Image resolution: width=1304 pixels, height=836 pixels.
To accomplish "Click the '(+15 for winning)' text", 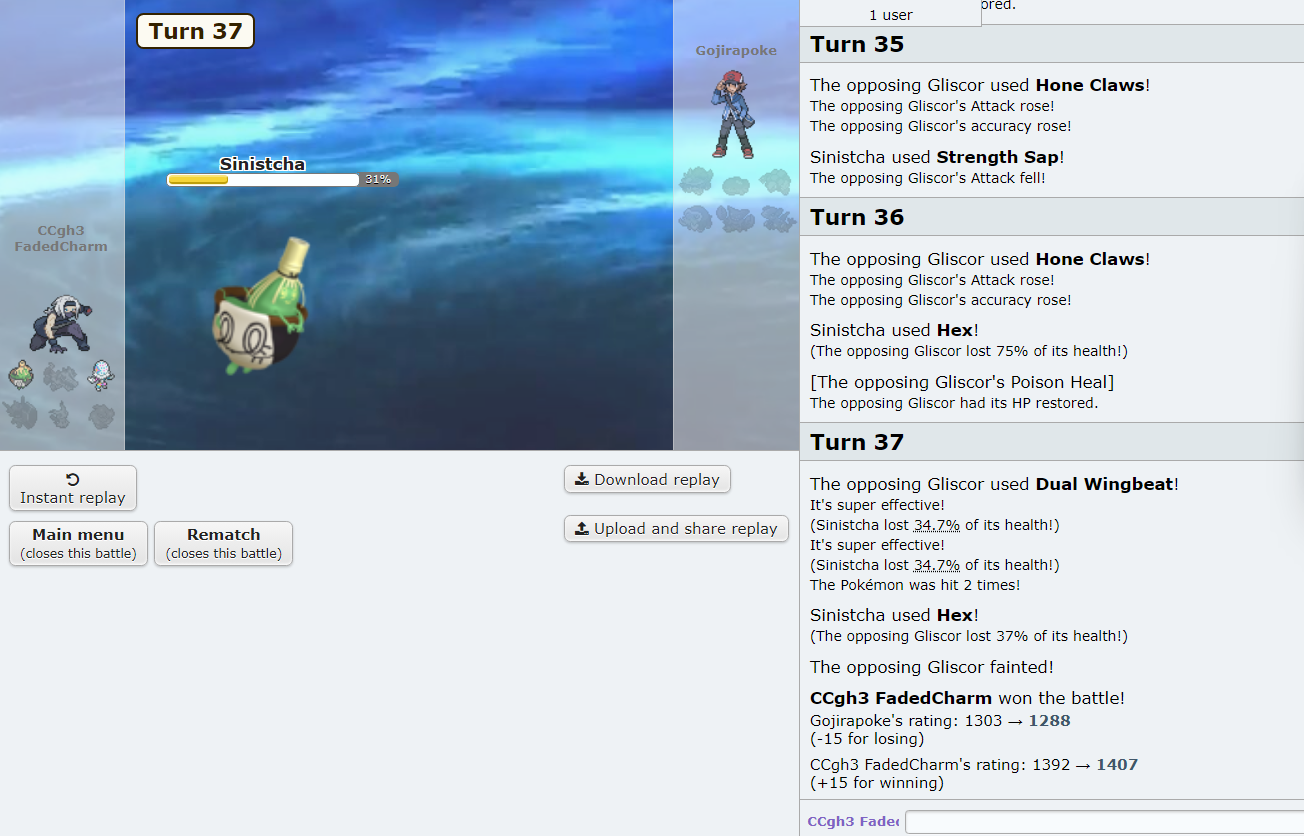I will pyautogui.click(x=876, y=783).
